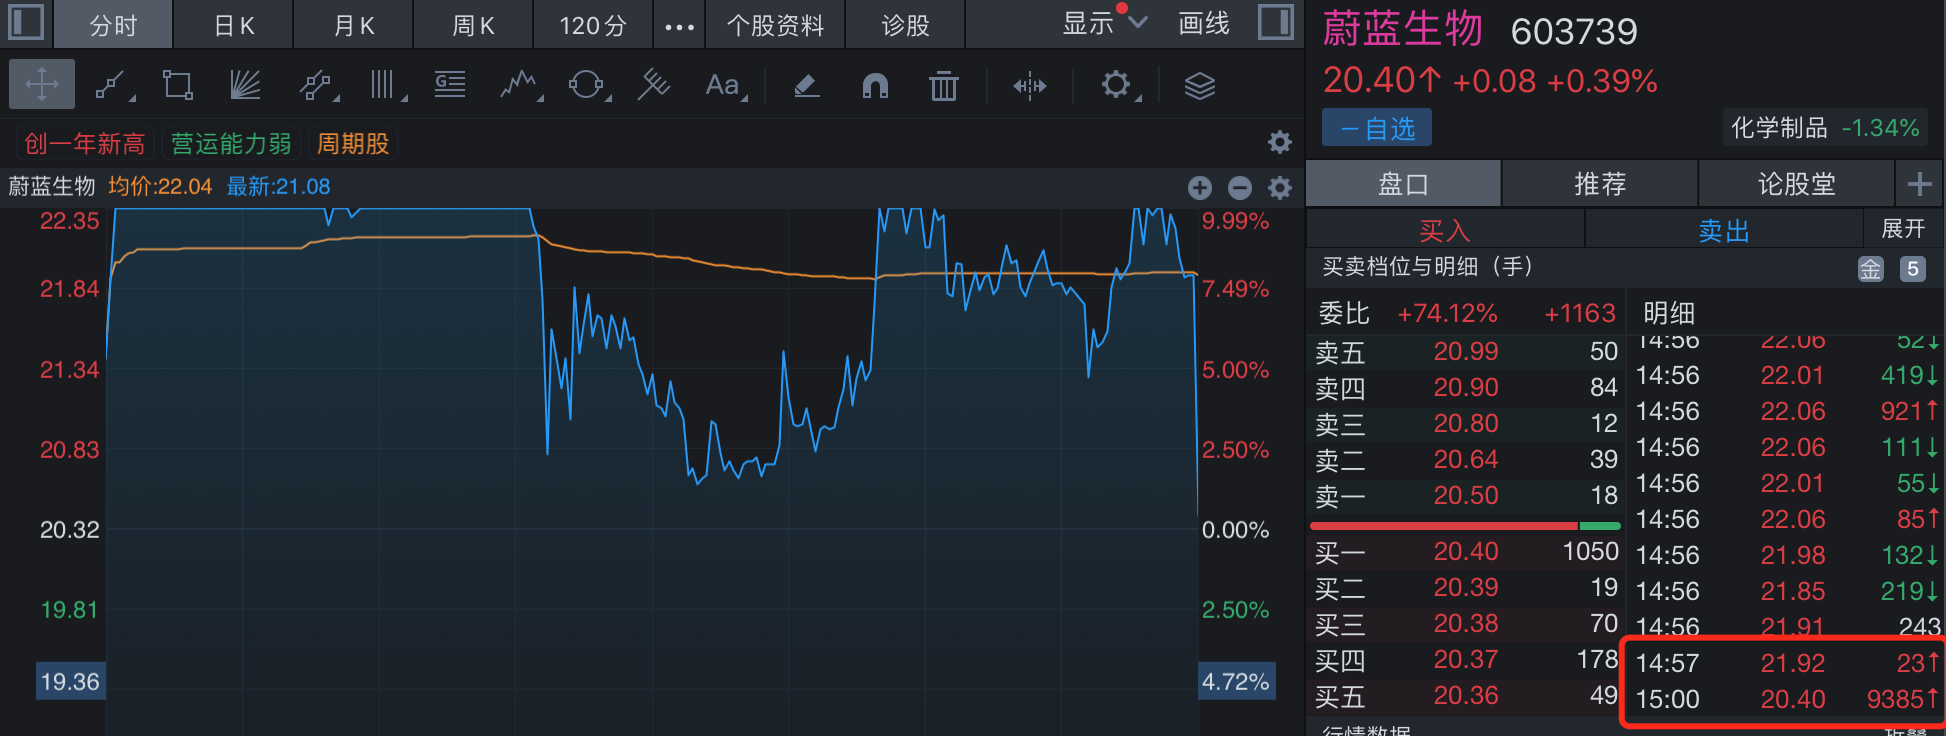Toggle the left sidebar panel button
The height and width of the screenshot is (736, 1946).
25,22
